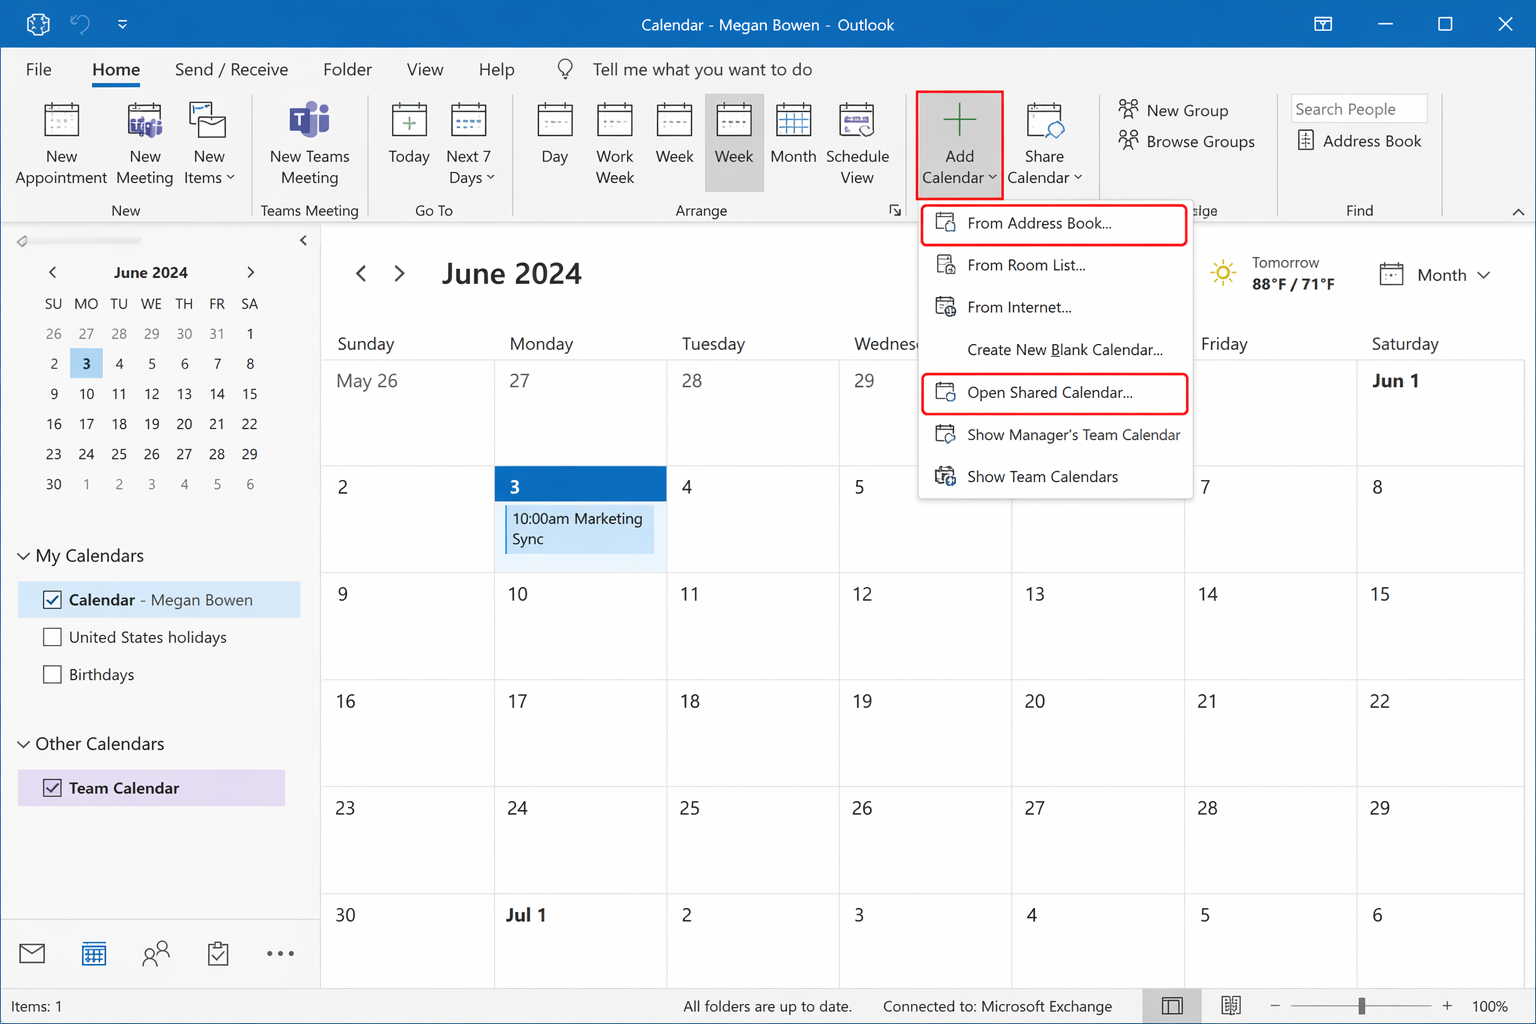This screenshot has width=1536, height=1024.
Task: Open the Marketing Sync event
Action: click(579, 529)
